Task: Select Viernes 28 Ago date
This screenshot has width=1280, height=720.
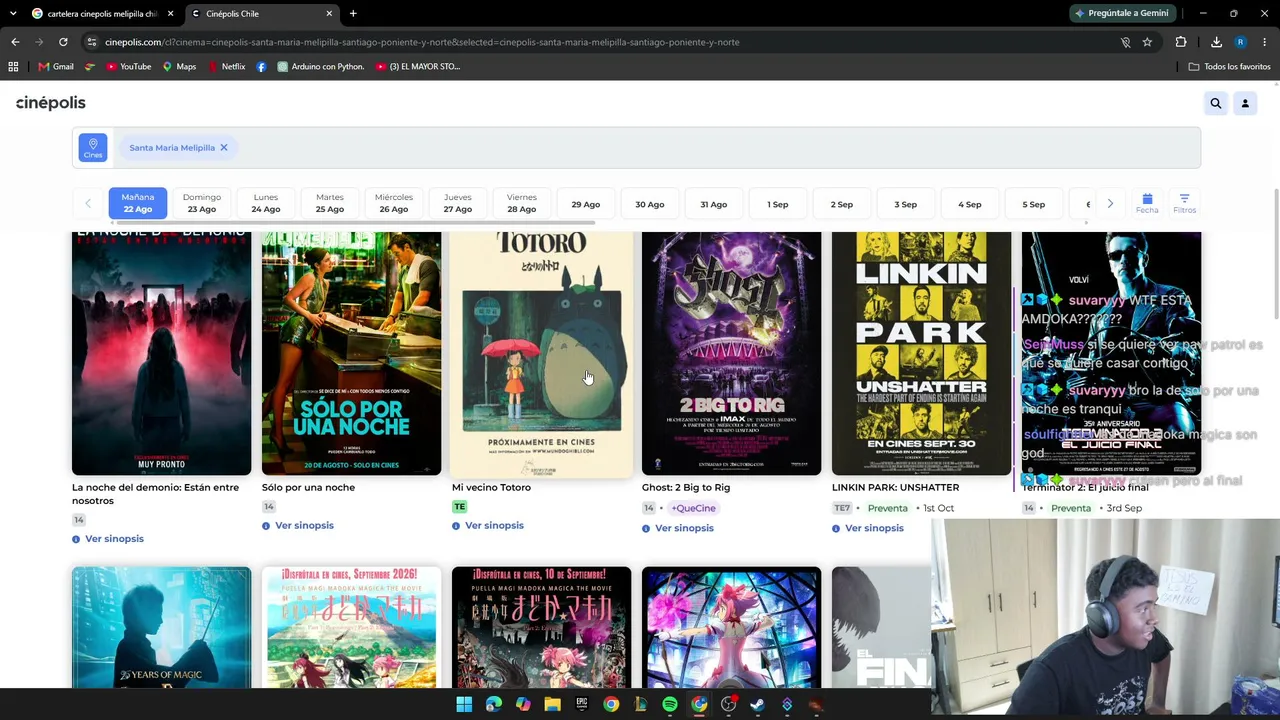Action: coord(522,203)
